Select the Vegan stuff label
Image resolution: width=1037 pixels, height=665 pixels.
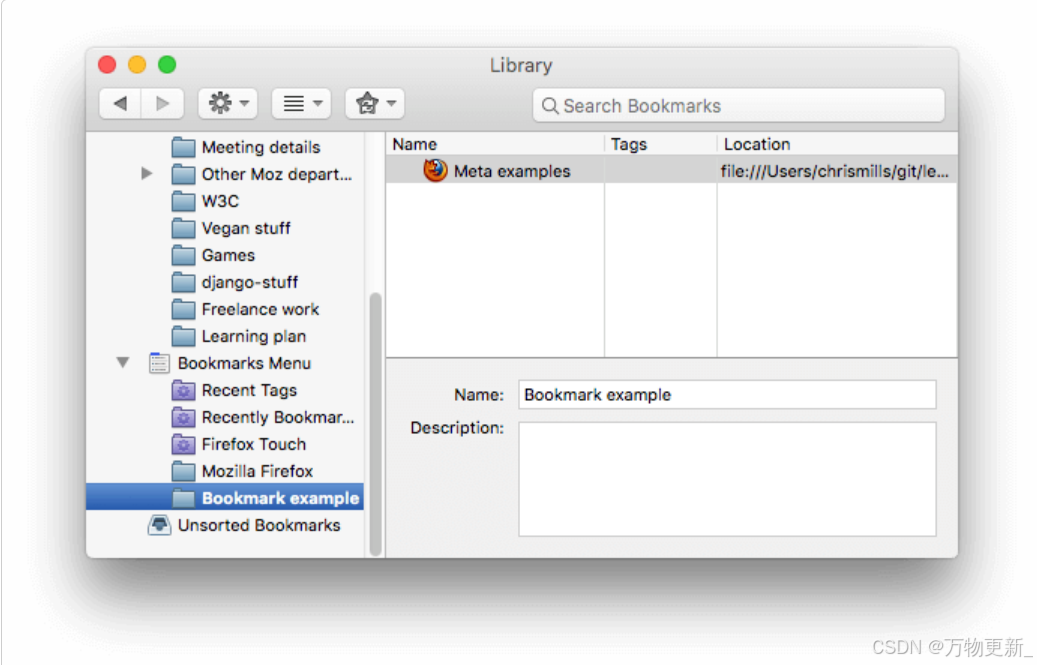246,228
